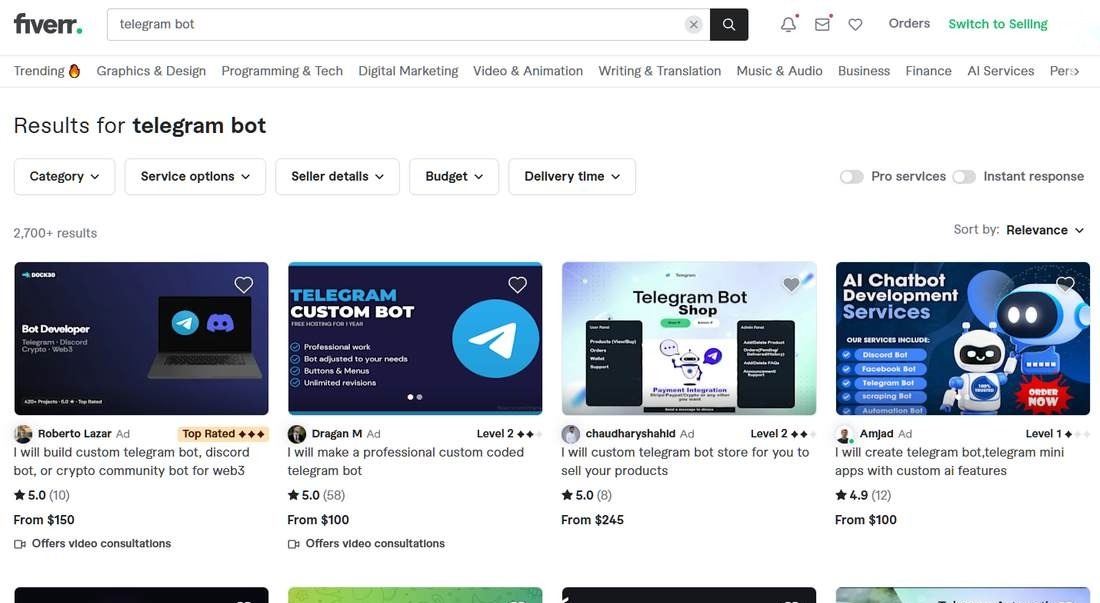
Task: Open Graphics & Design category
Action: click(x=151, y=71)
